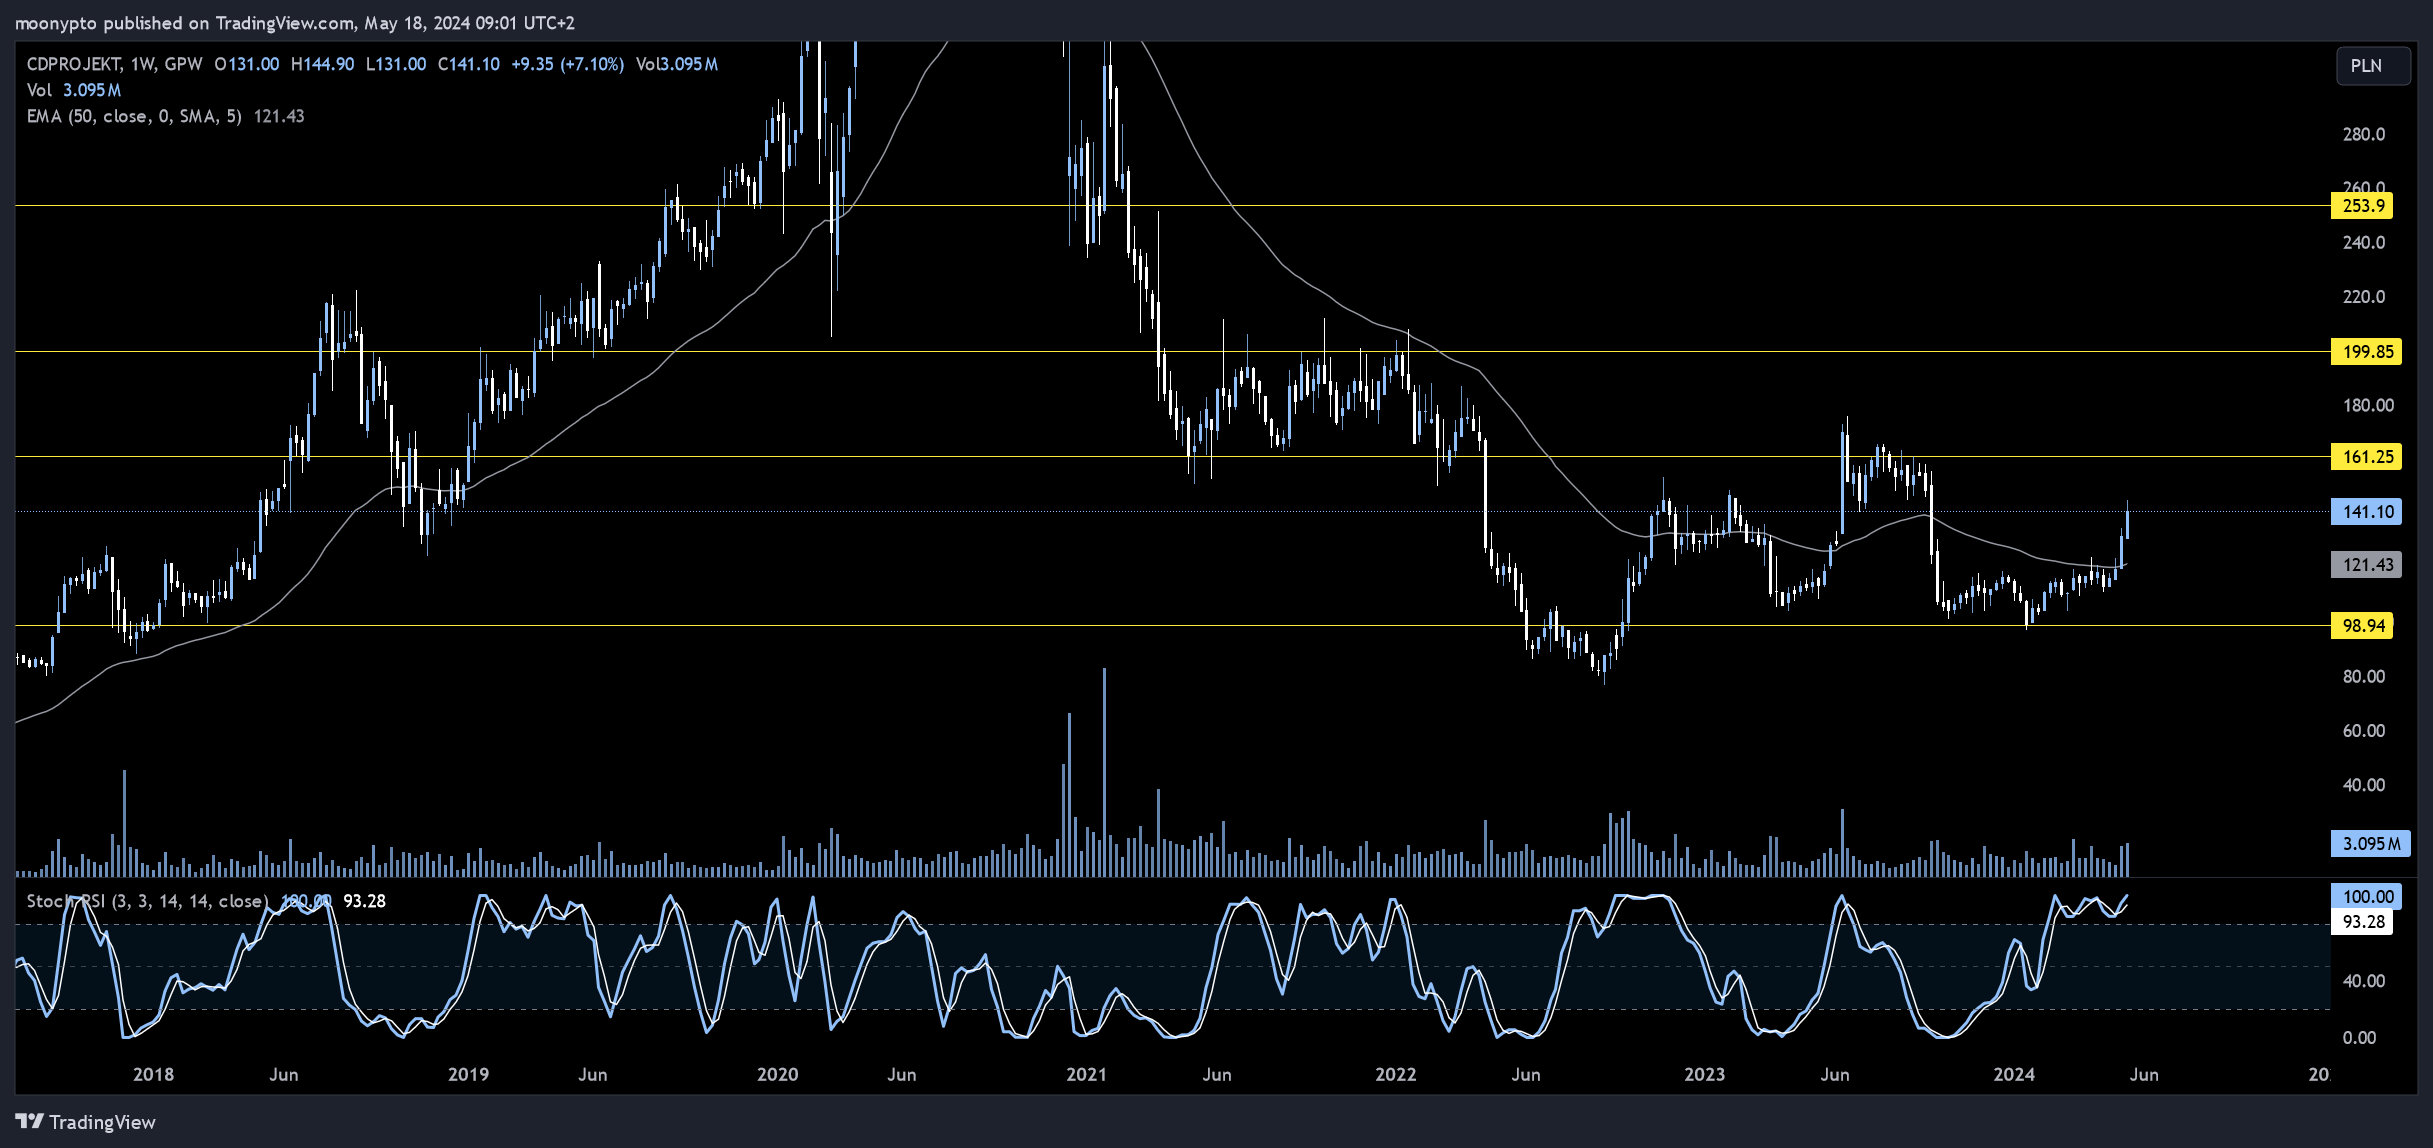Viewport: 2433px width, 1148px height.
Task: Click the Vol 3.095M indicator legend
Action: [74, 90]
